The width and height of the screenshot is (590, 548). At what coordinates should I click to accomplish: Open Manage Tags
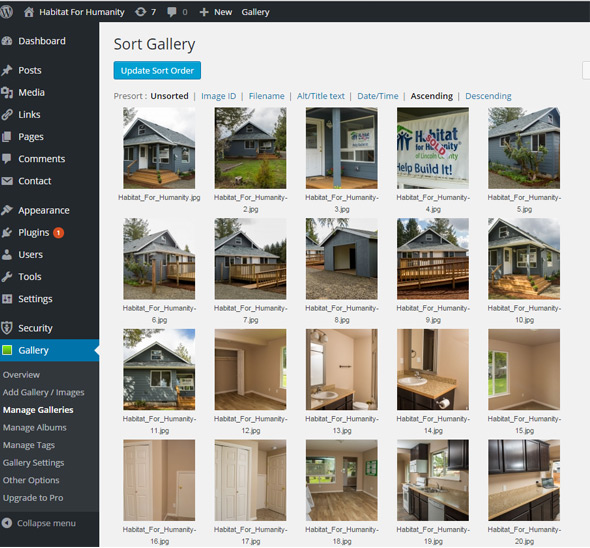pyautogui.click(x=29, y=445)
